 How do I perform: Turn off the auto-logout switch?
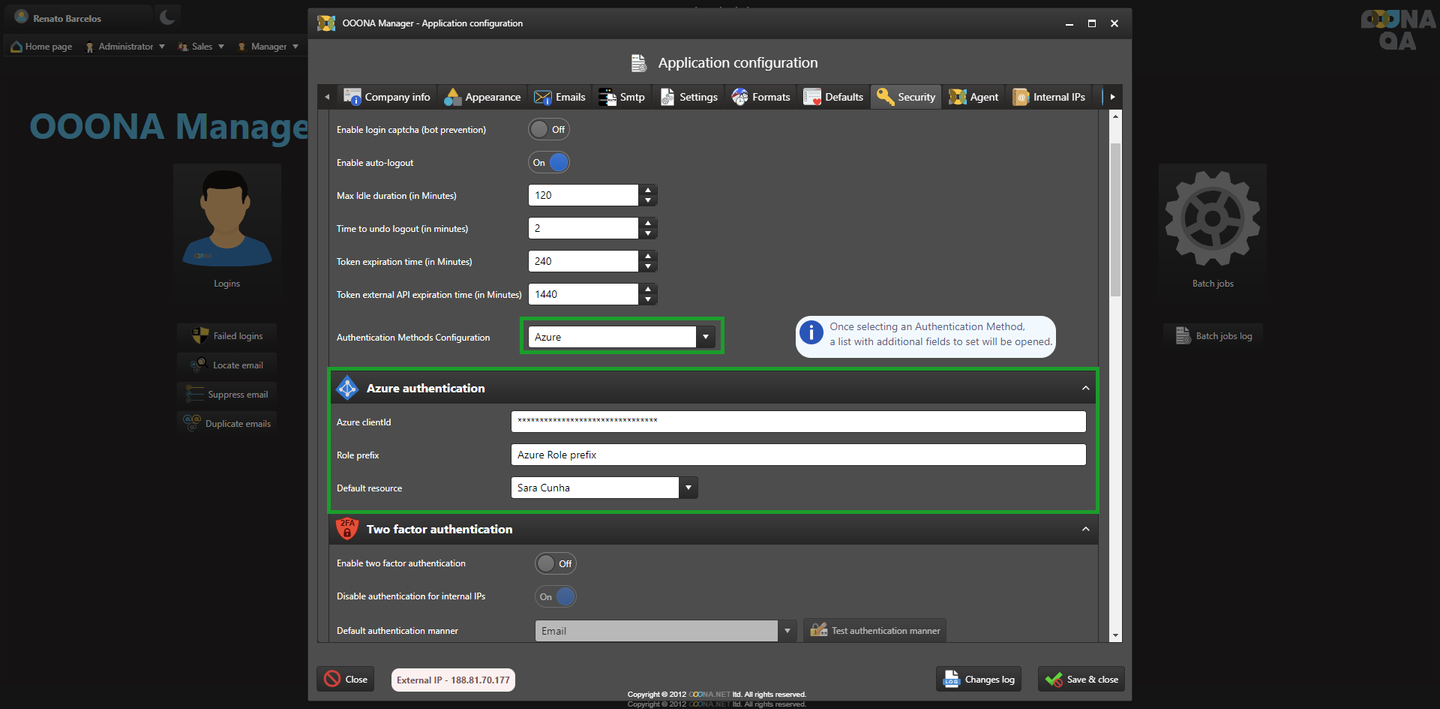click(549, 162)
